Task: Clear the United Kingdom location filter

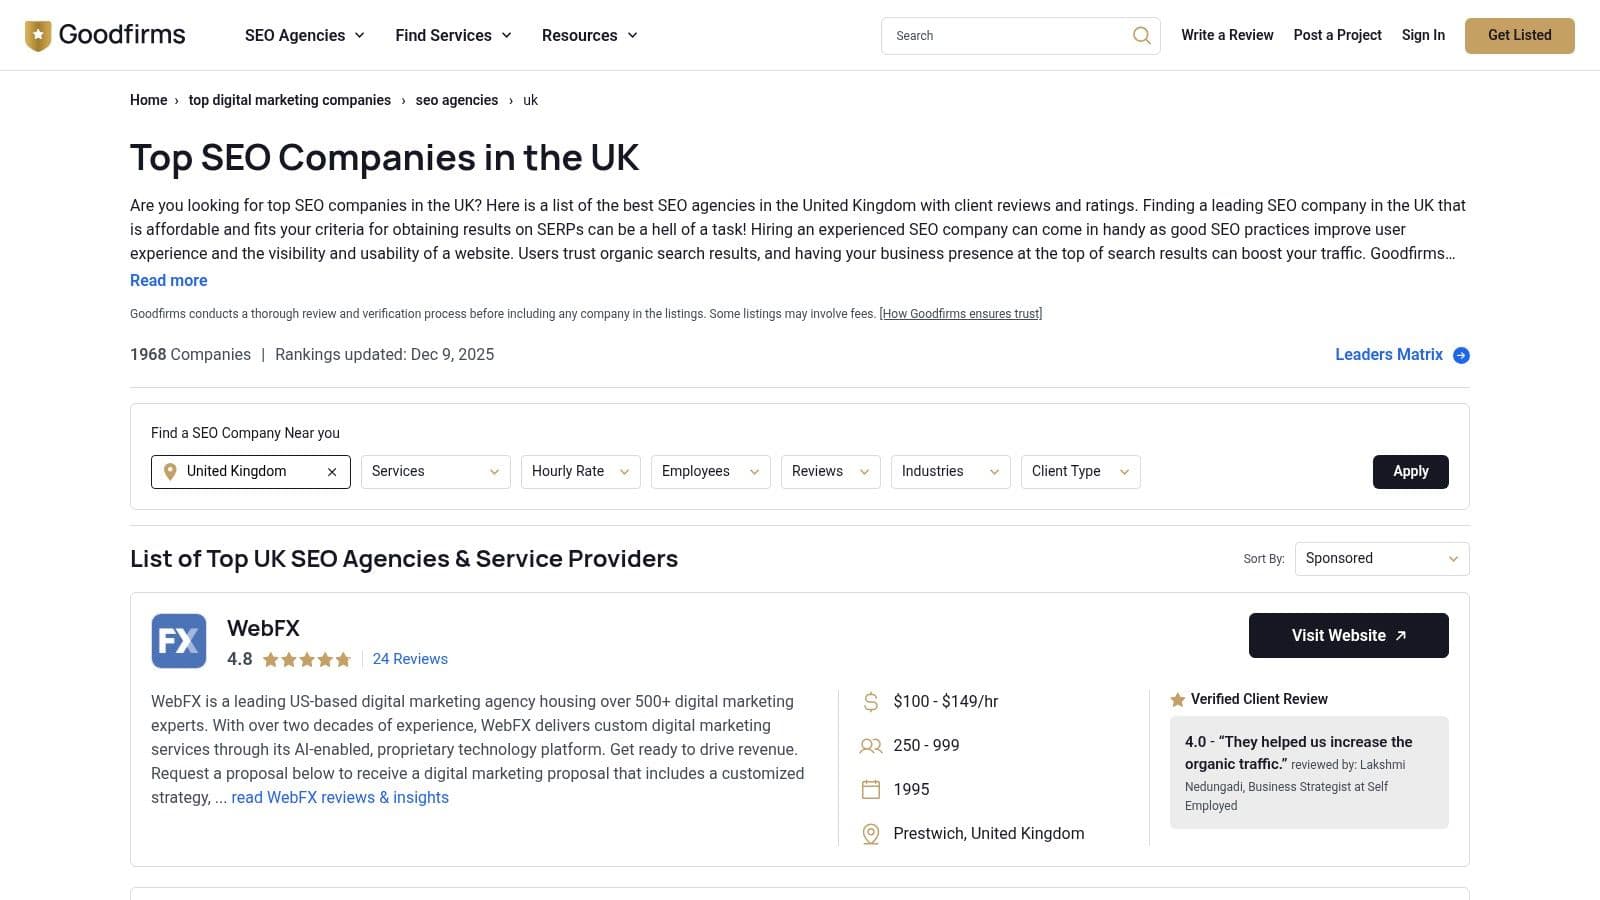Action: (x=332, y=472)
